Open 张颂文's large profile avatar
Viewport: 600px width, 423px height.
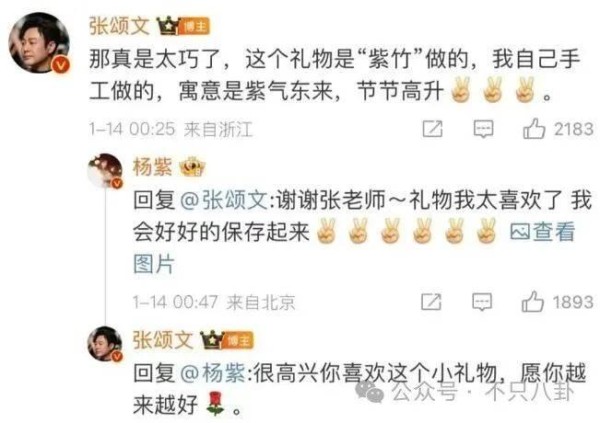tap(39, 43)
